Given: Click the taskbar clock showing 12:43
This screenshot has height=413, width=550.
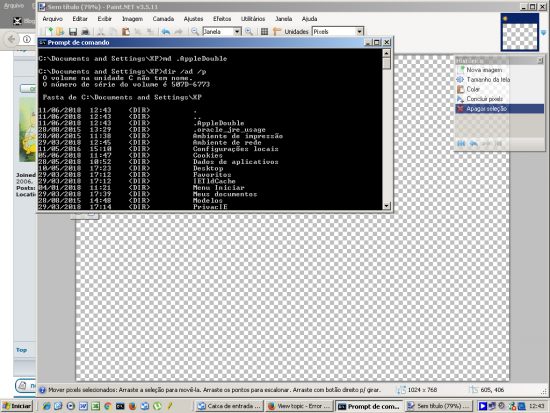Looking at the screenshot, I should 537,406.
